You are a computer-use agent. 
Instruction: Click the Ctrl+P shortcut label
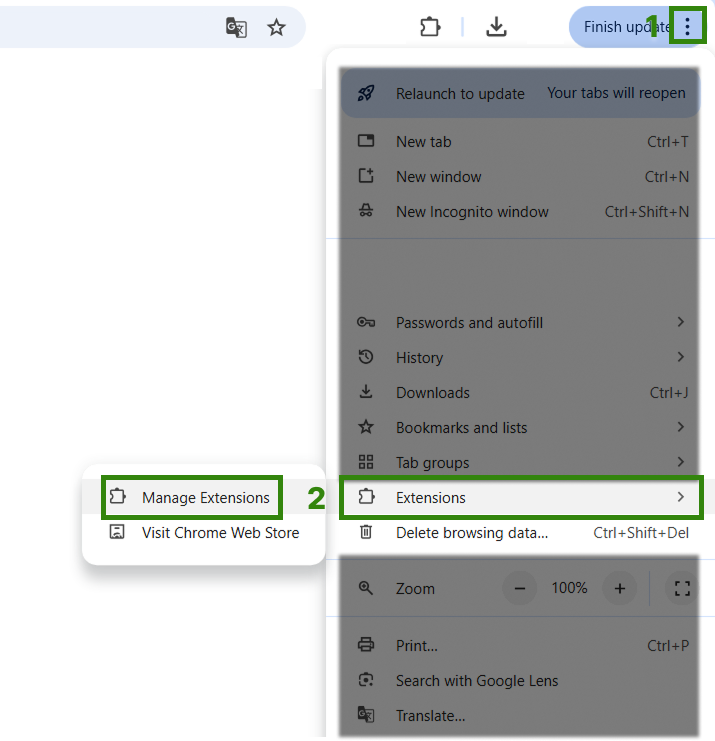pyautogui.click(x=668, y=646)
